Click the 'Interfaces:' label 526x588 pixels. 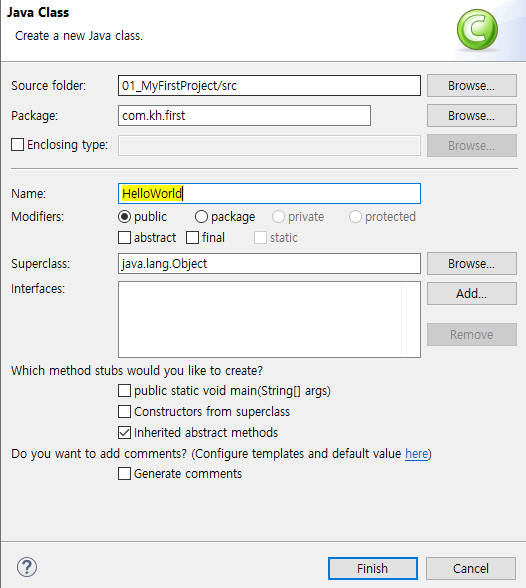(38, 289)
